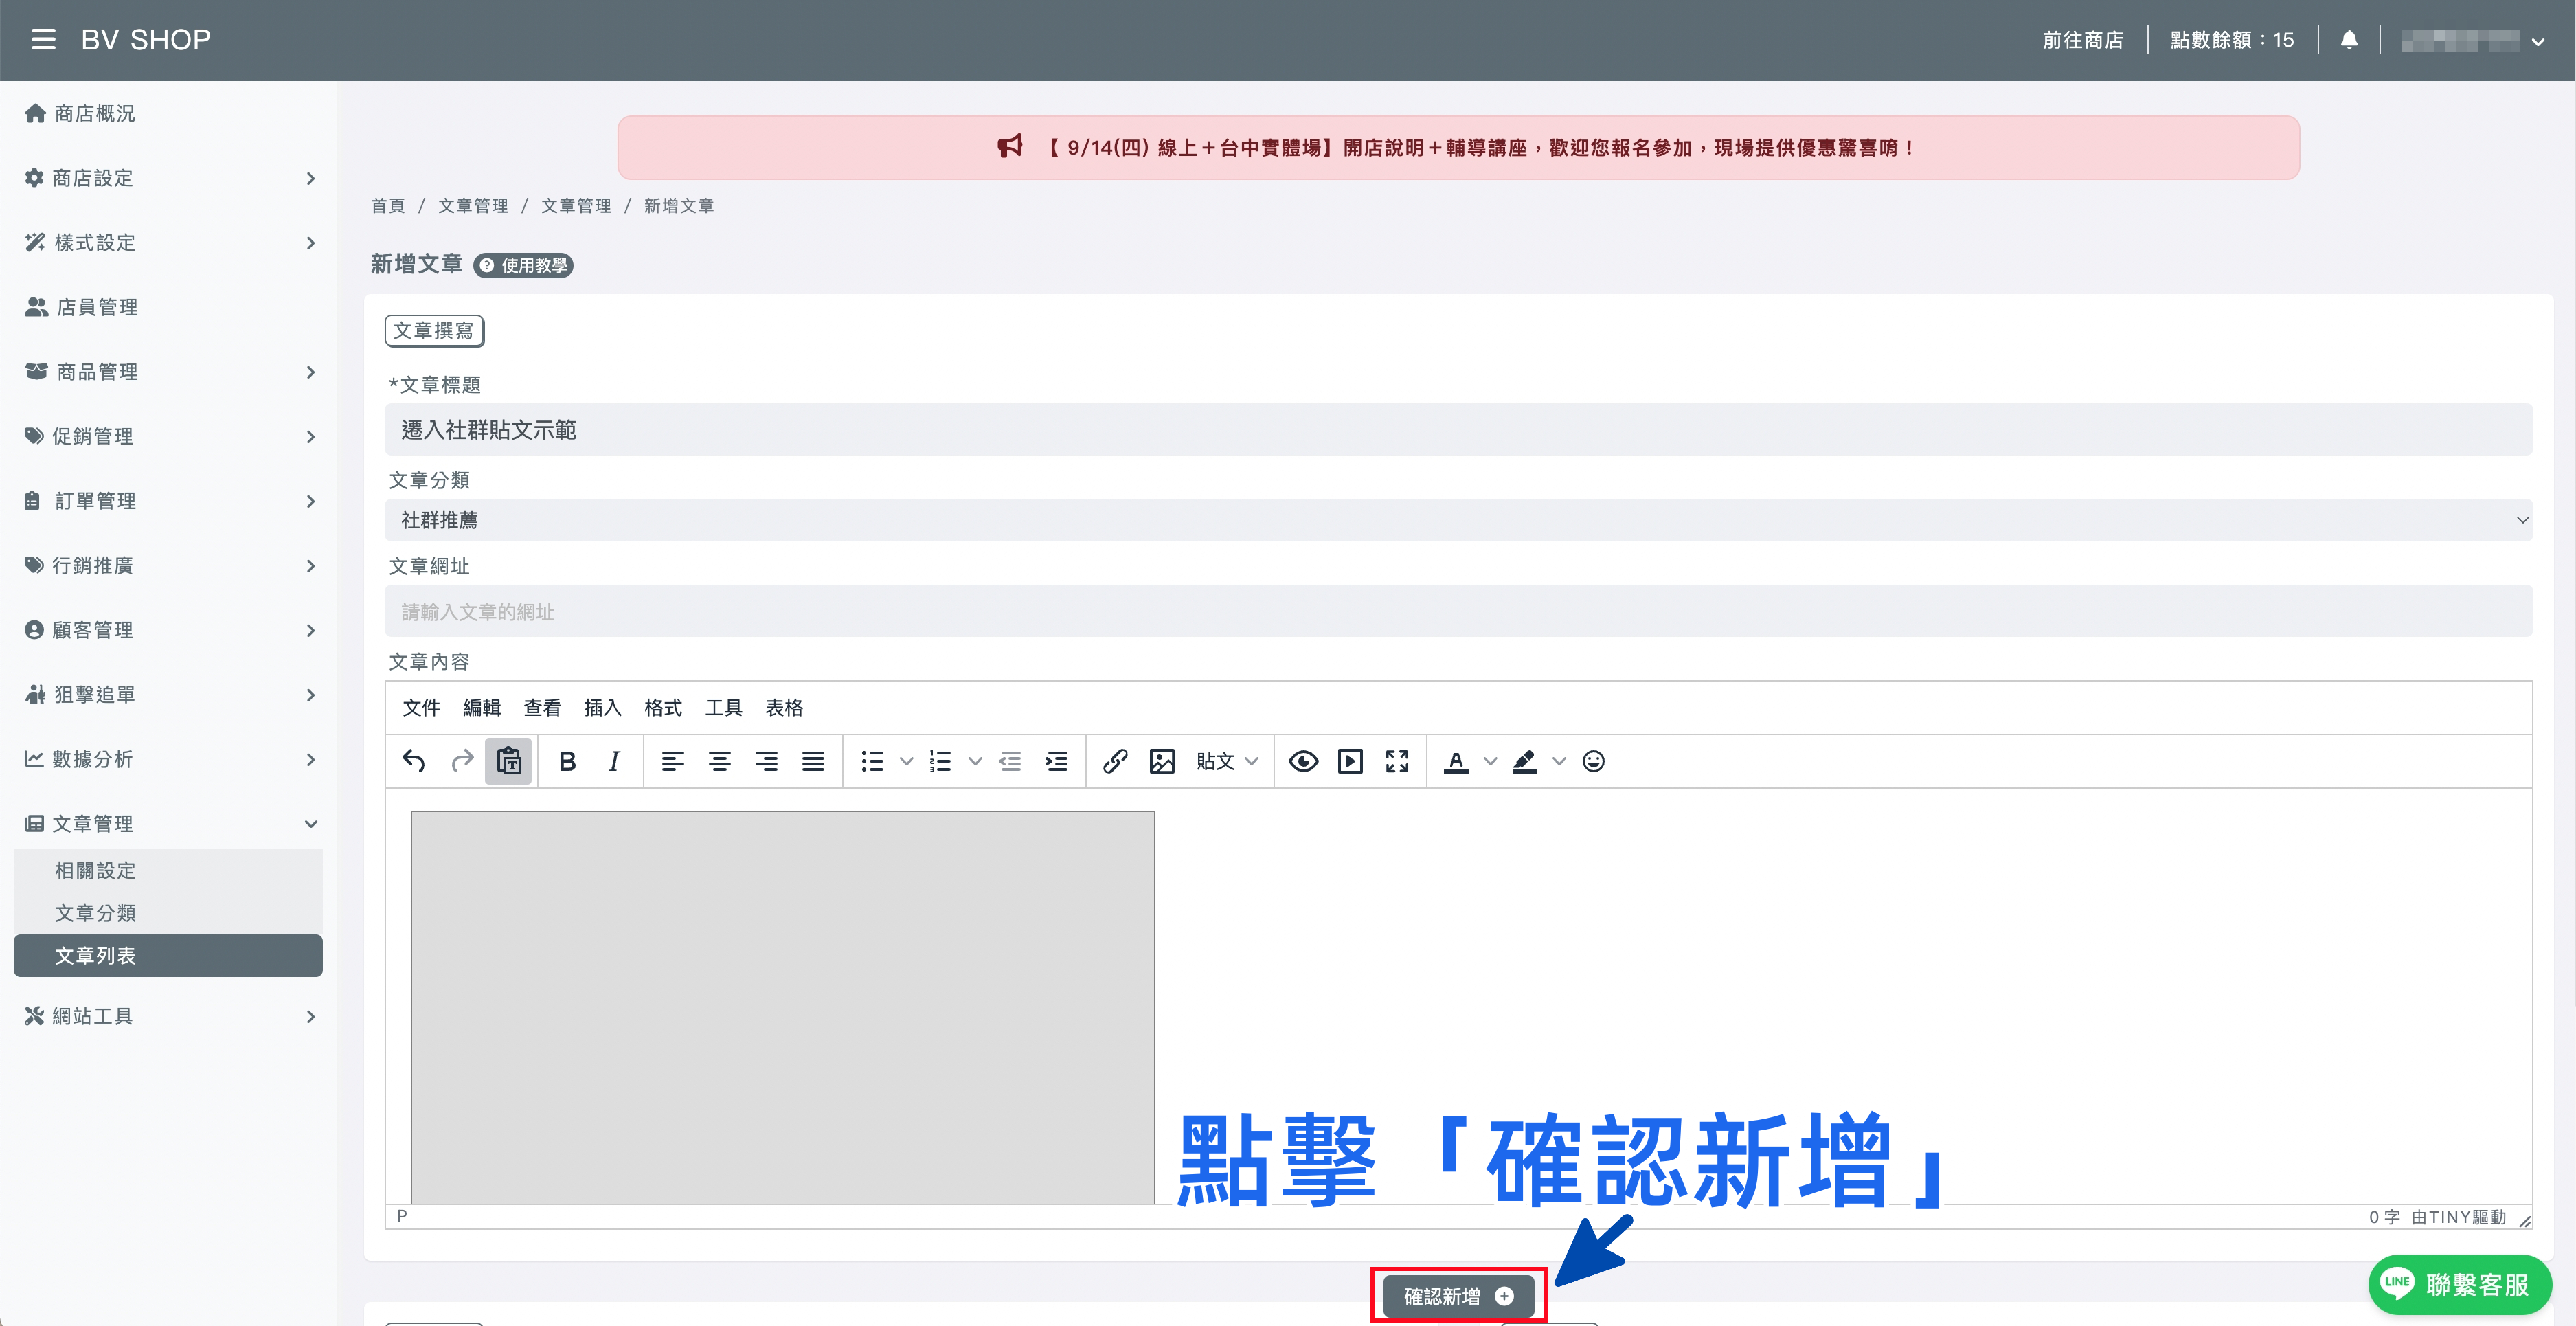Click the 文章網址 input field
2576x1326 pixels.
(1458, 611)
